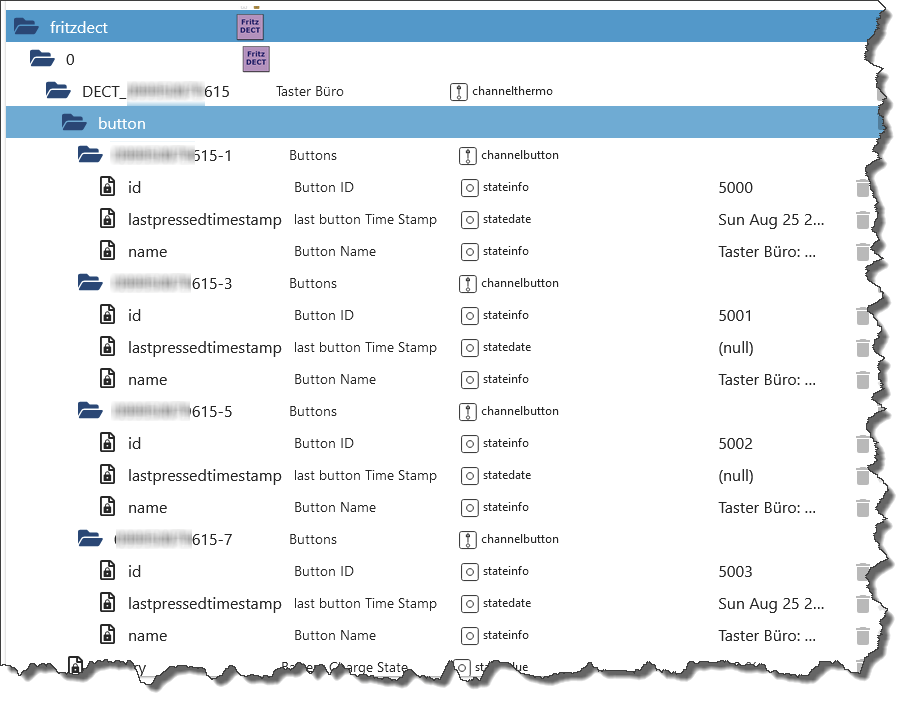This screenshot has width=911, height=704.
Task: Click file icon of lastpressedtimestamp under 615-1
Action: click(107, 218)
